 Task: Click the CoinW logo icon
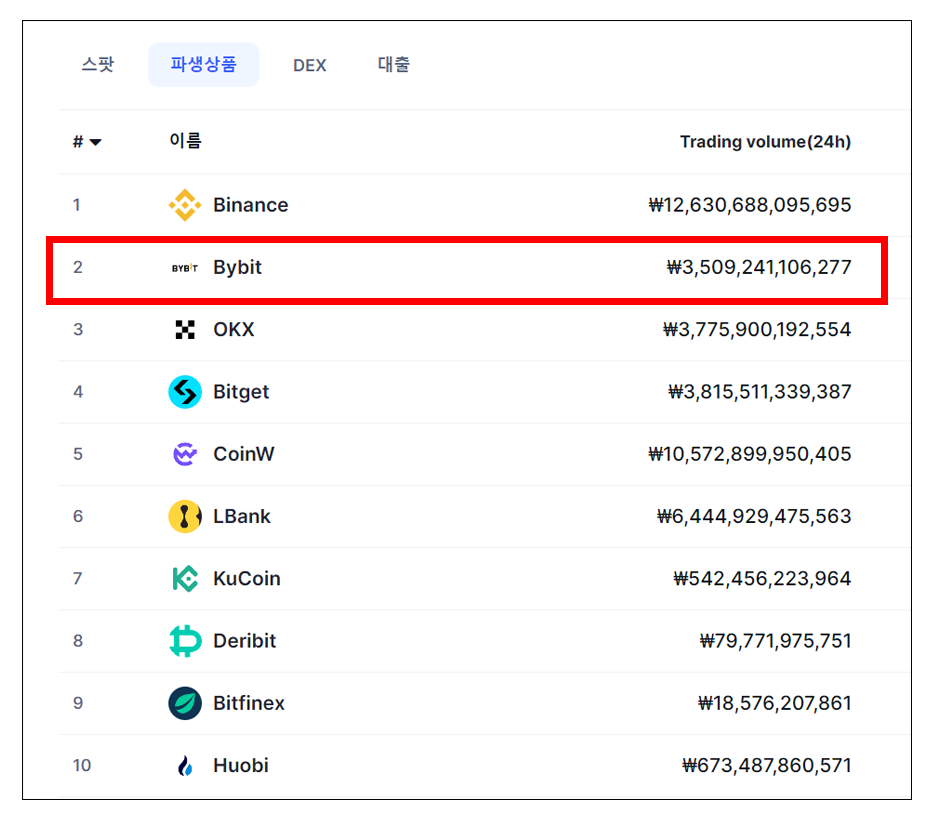tap(185, 454)
